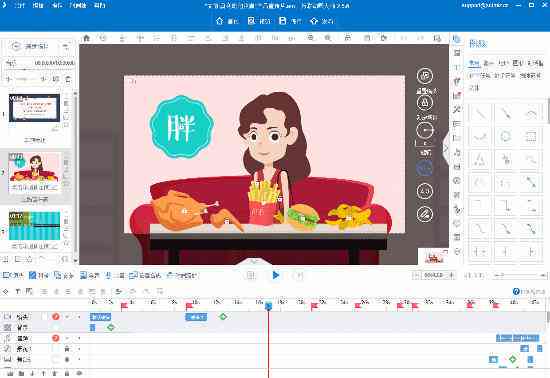Collapse the right panel with the side arrow handle

(446, 148)
